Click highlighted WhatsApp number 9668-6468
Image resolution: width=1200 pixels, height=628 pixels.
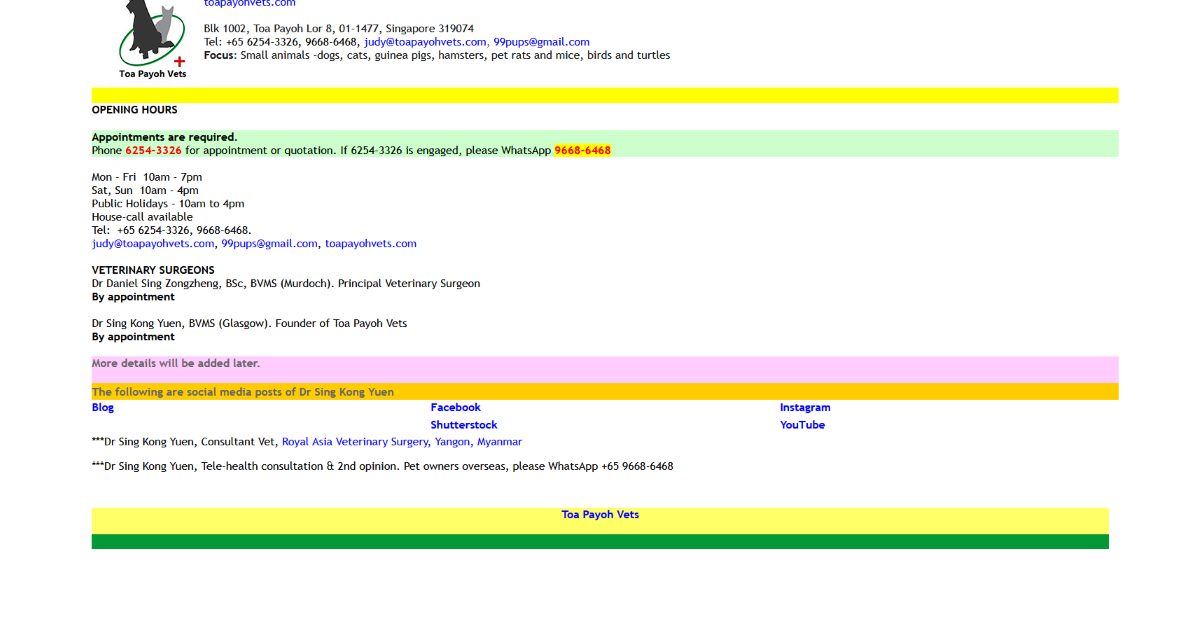(582, 150)
